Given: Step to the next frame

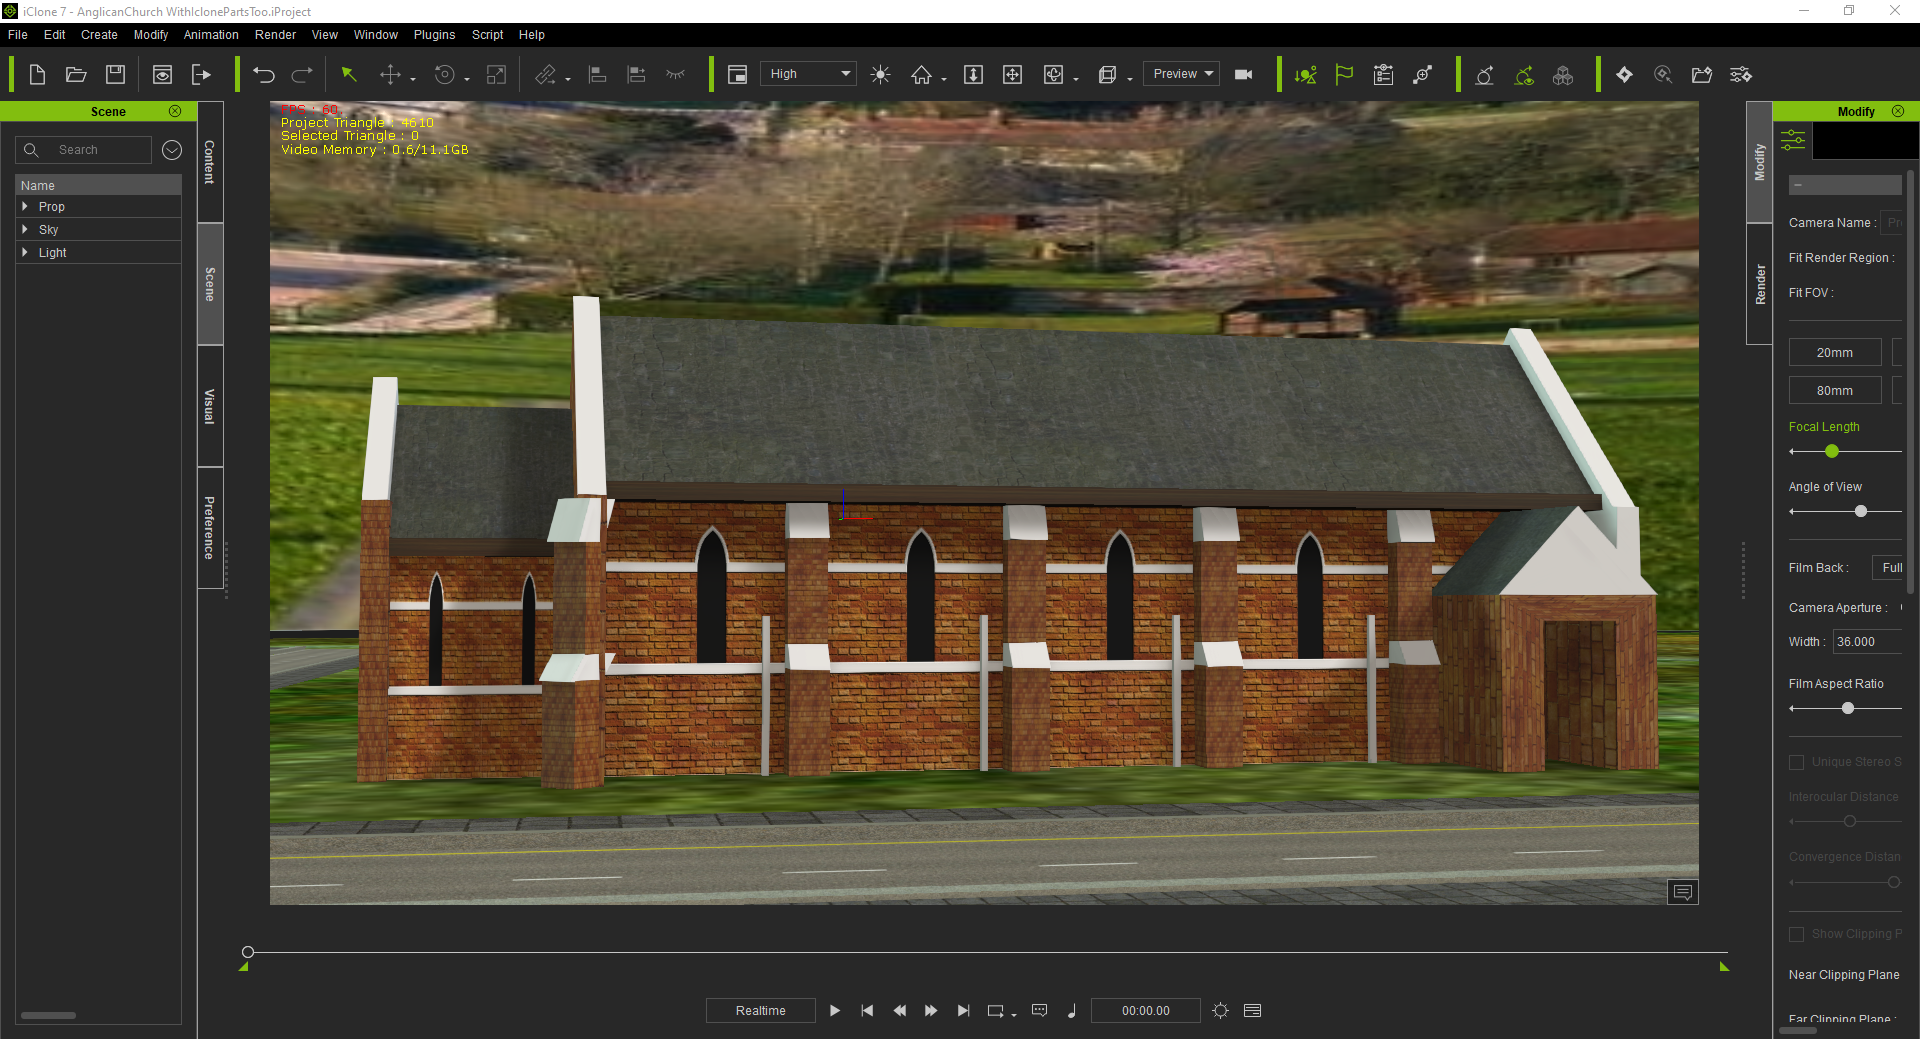Looking at the screenshot, I should tap(931, 1011).
